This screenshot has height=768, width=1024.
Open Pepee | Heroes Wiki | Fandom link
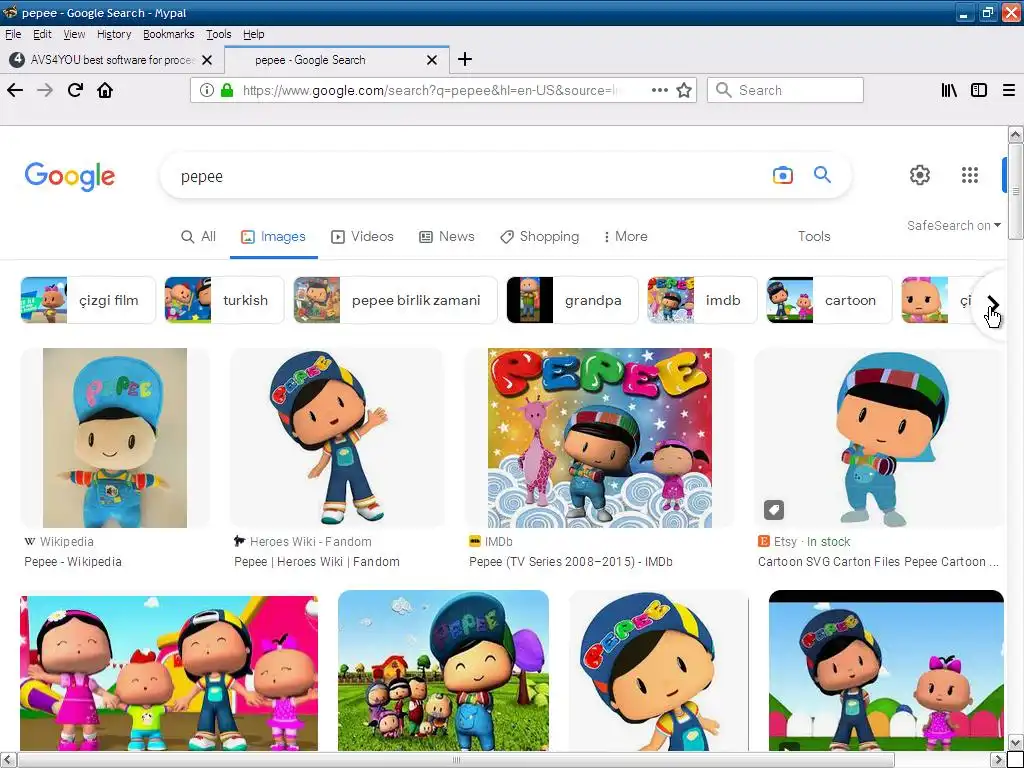(317, 562)
